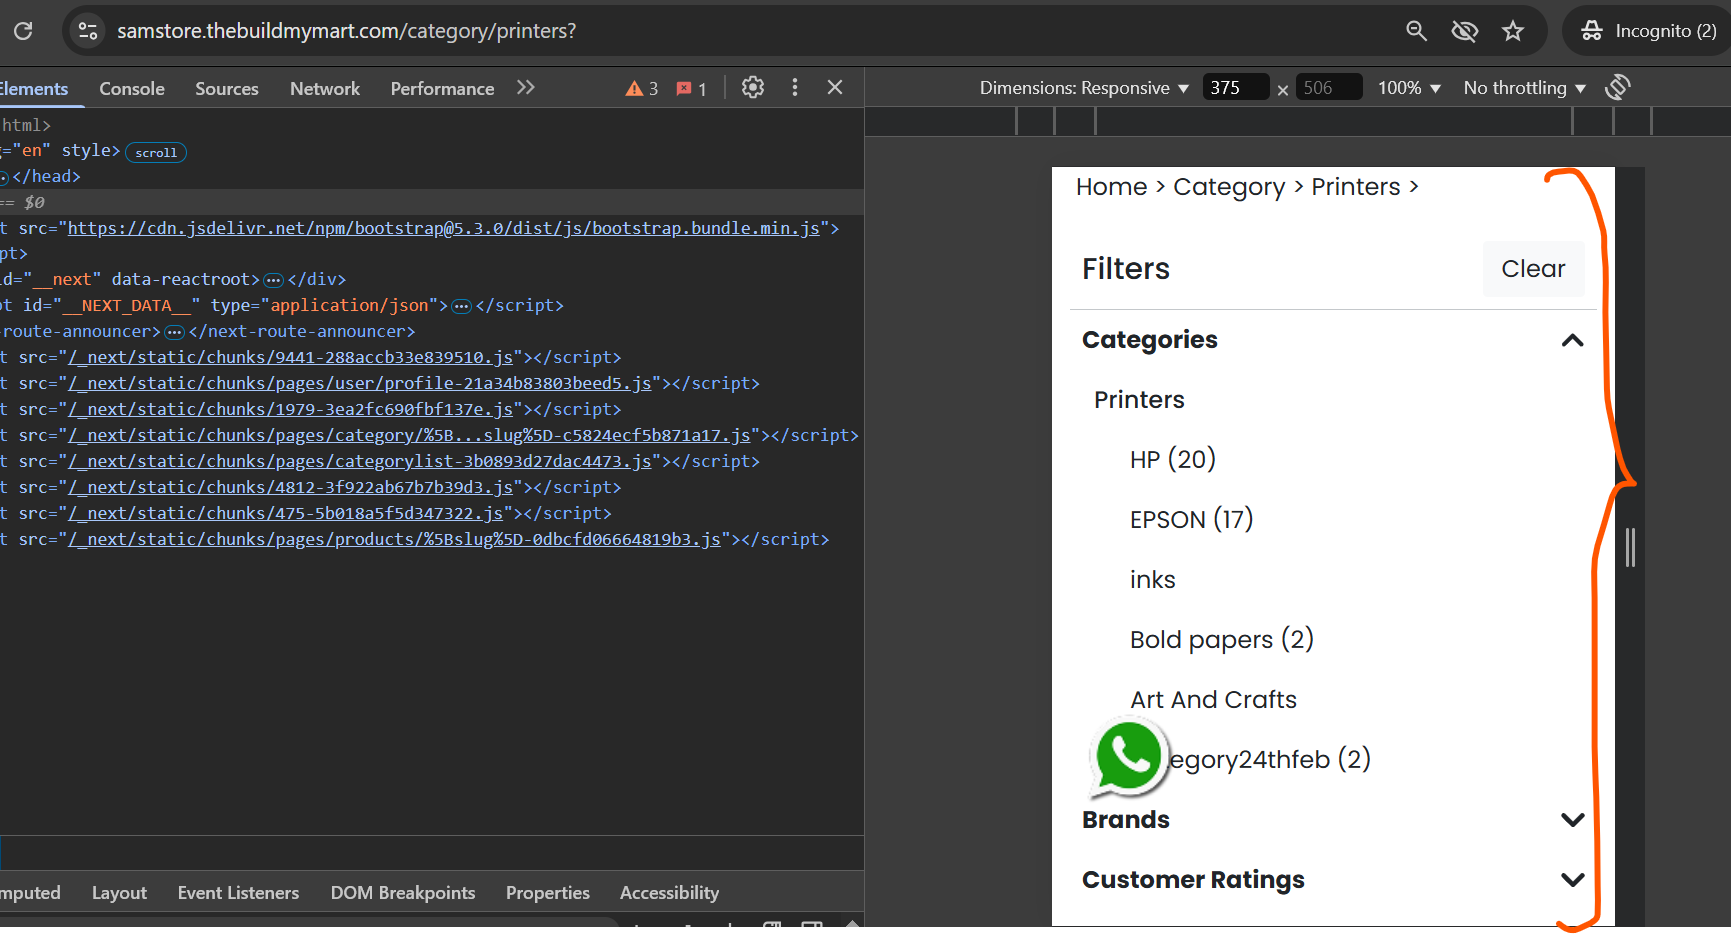
Task: Open the 4812-3f922ab67b7b39d3.js chunk link
Action: 291,487
